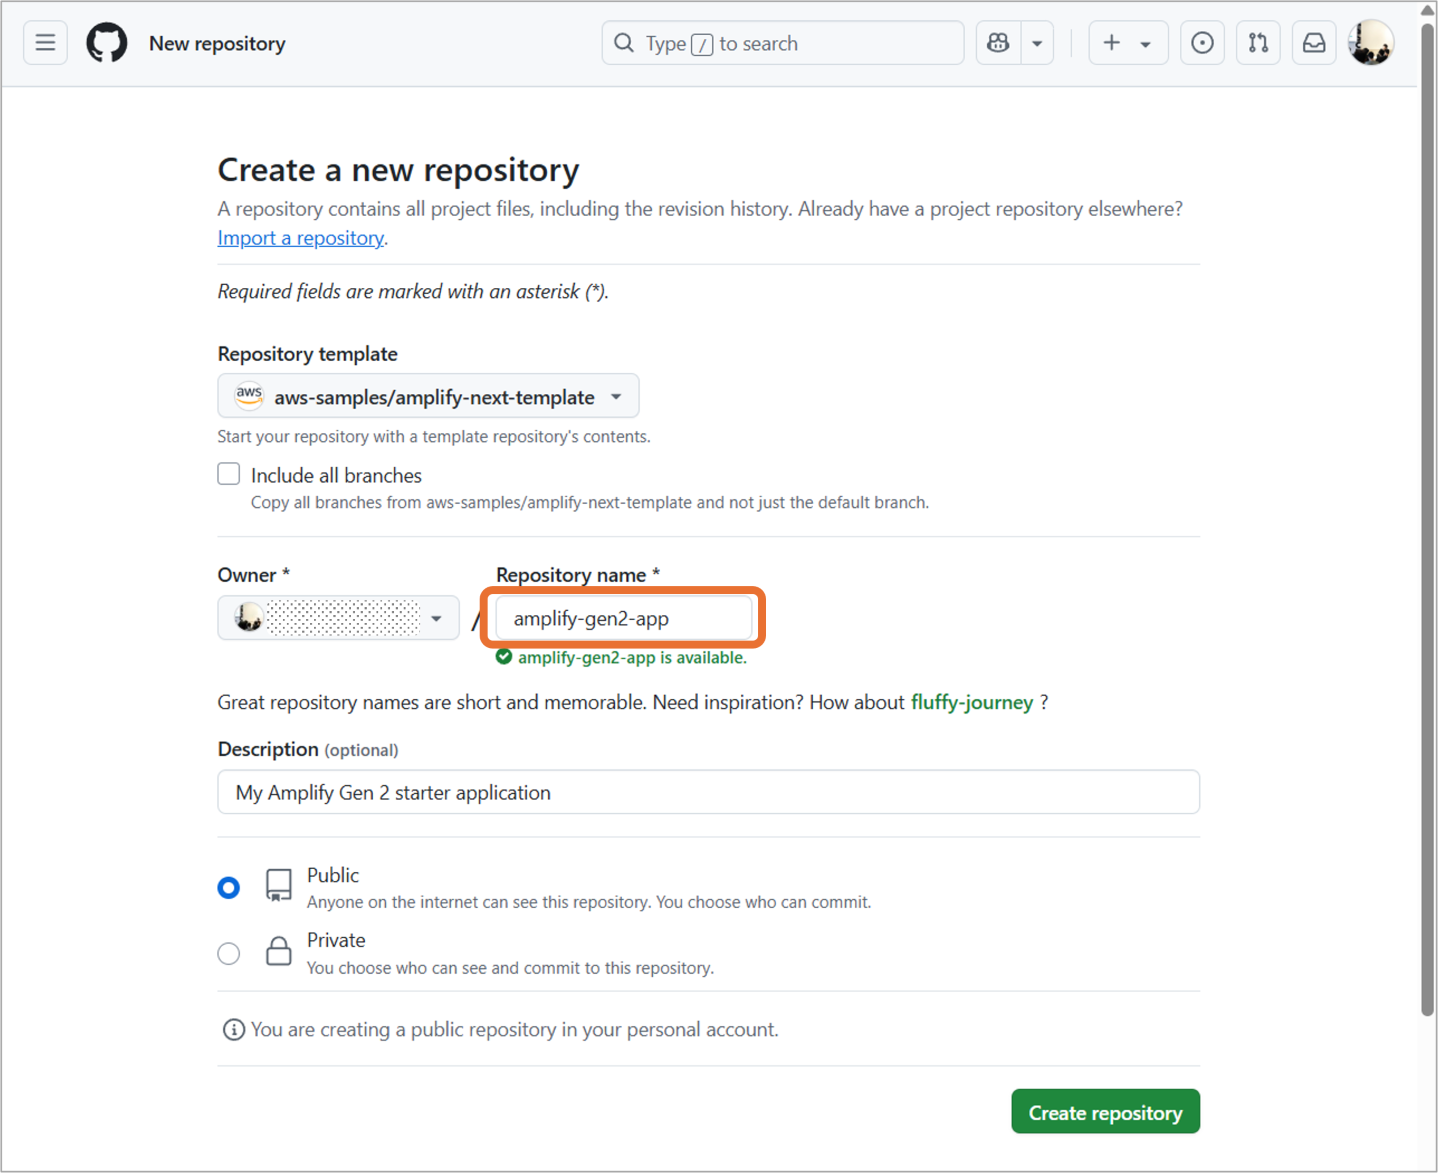
Task: Open the user profile avatar menu
Action: (1370, 43)
